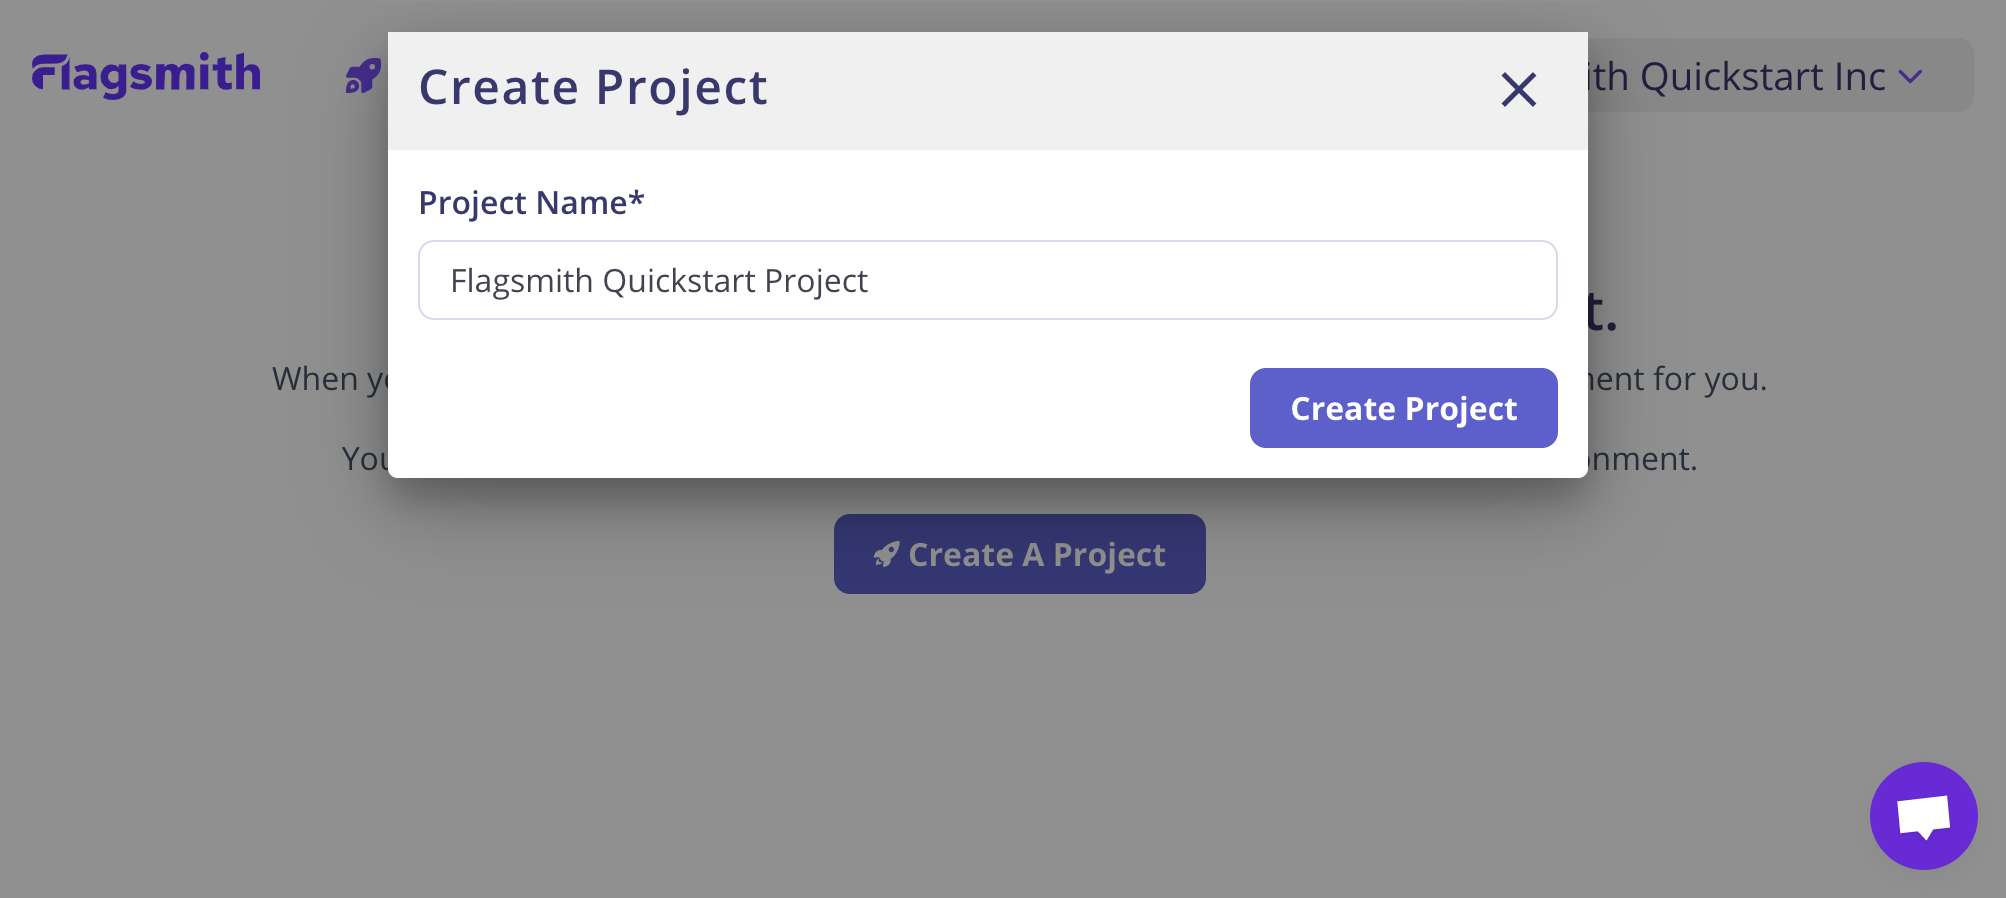Click the 'ent for you.' text fragment
The height and width of the screenshot is (898, 2006).
click(x=1678, y=379)
